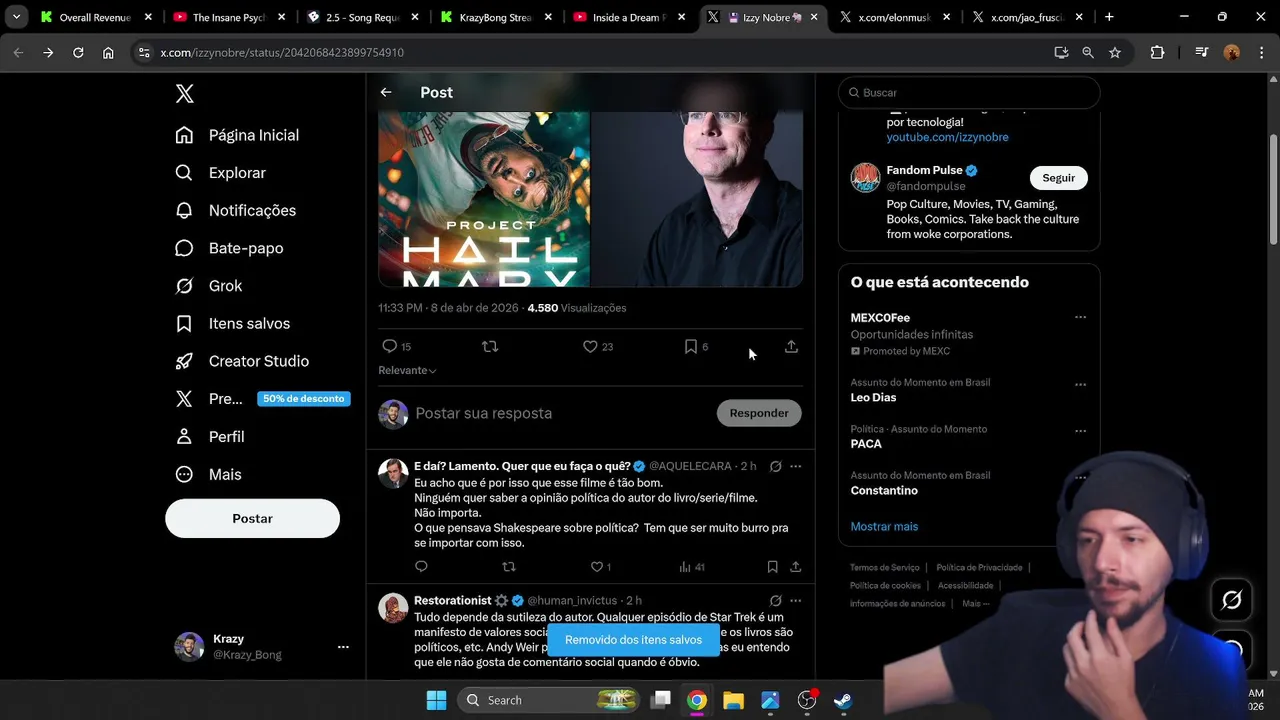Open youtube.com/izzynobre link
The height and width of the screenshot is (720, 1280).
tap(947, 137)
